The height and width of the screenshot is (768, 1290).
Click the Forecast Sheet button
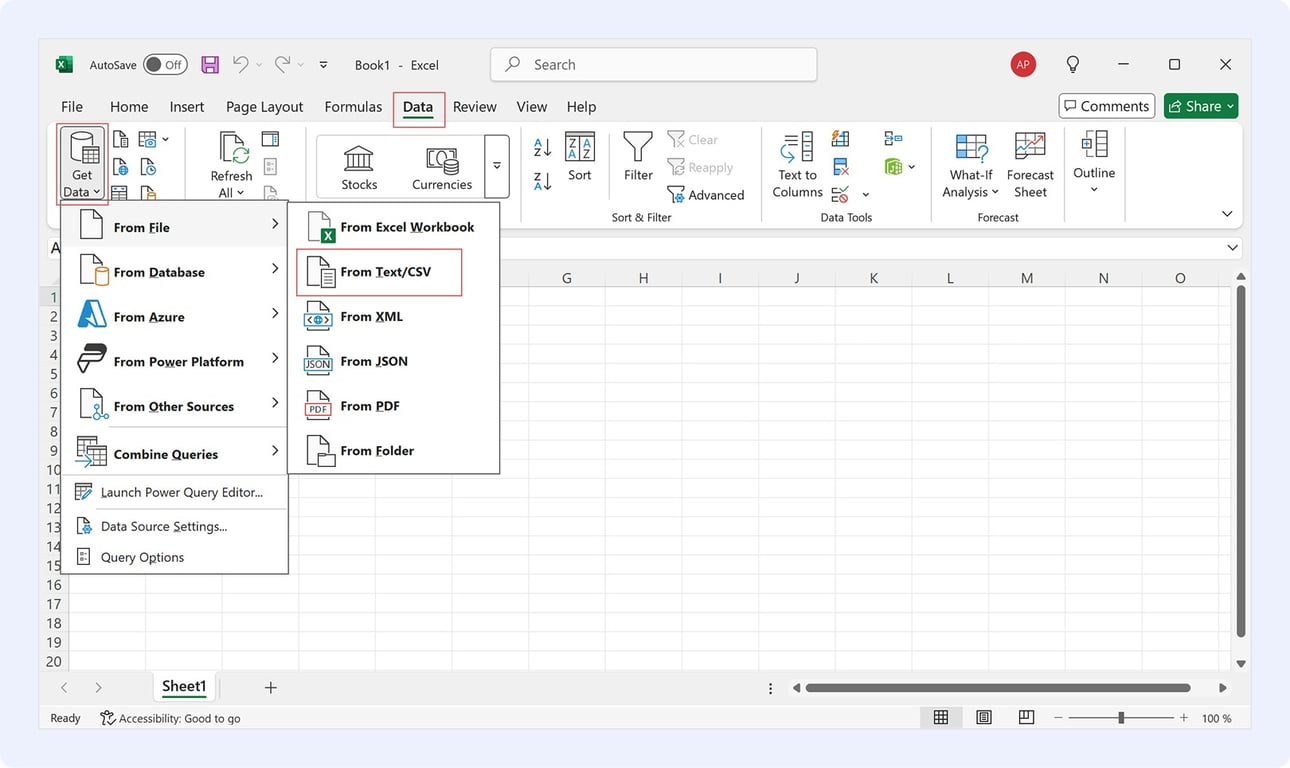coord(1030,164)
